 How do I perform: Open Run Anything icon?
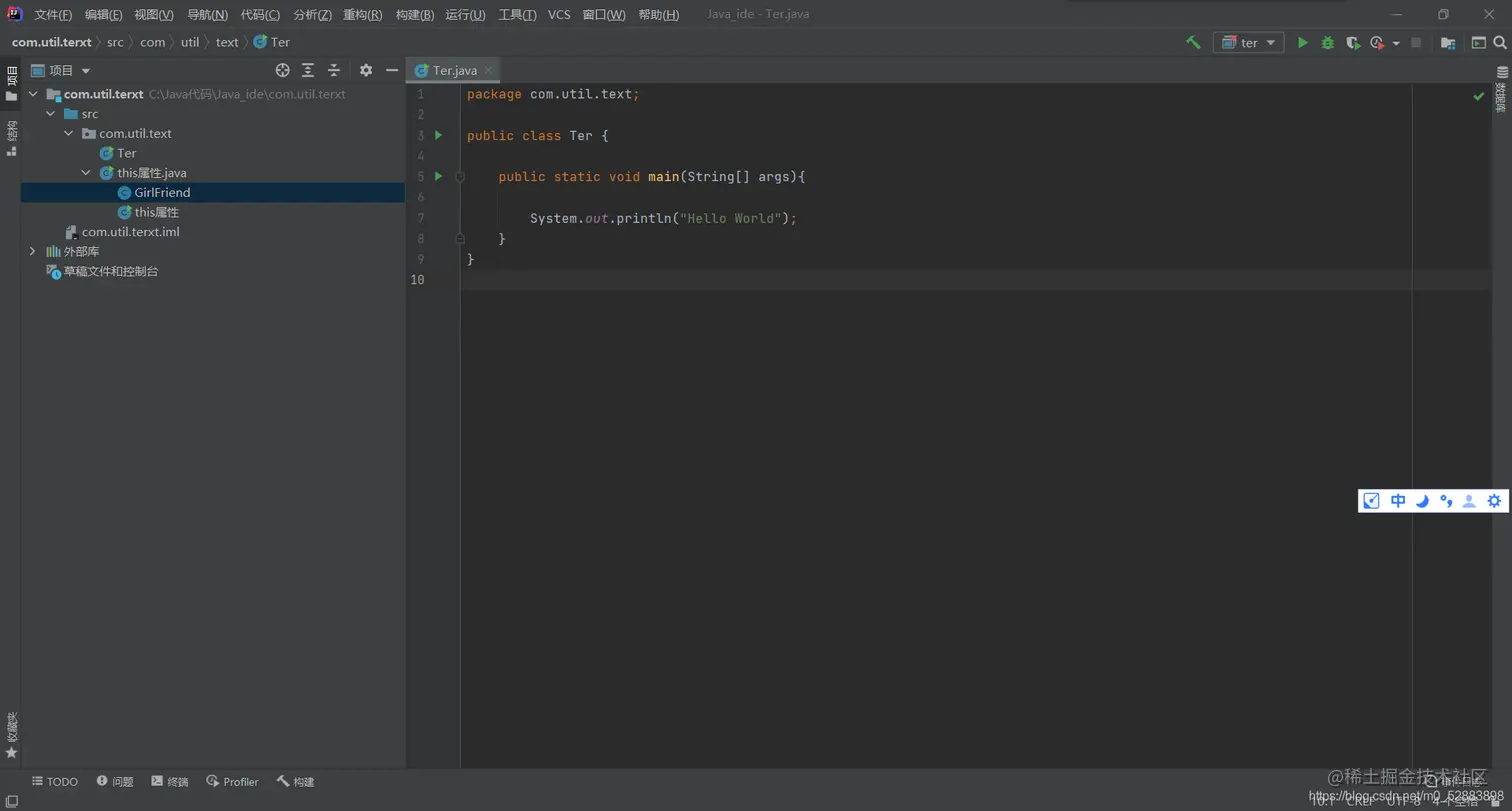[1478, 43]
